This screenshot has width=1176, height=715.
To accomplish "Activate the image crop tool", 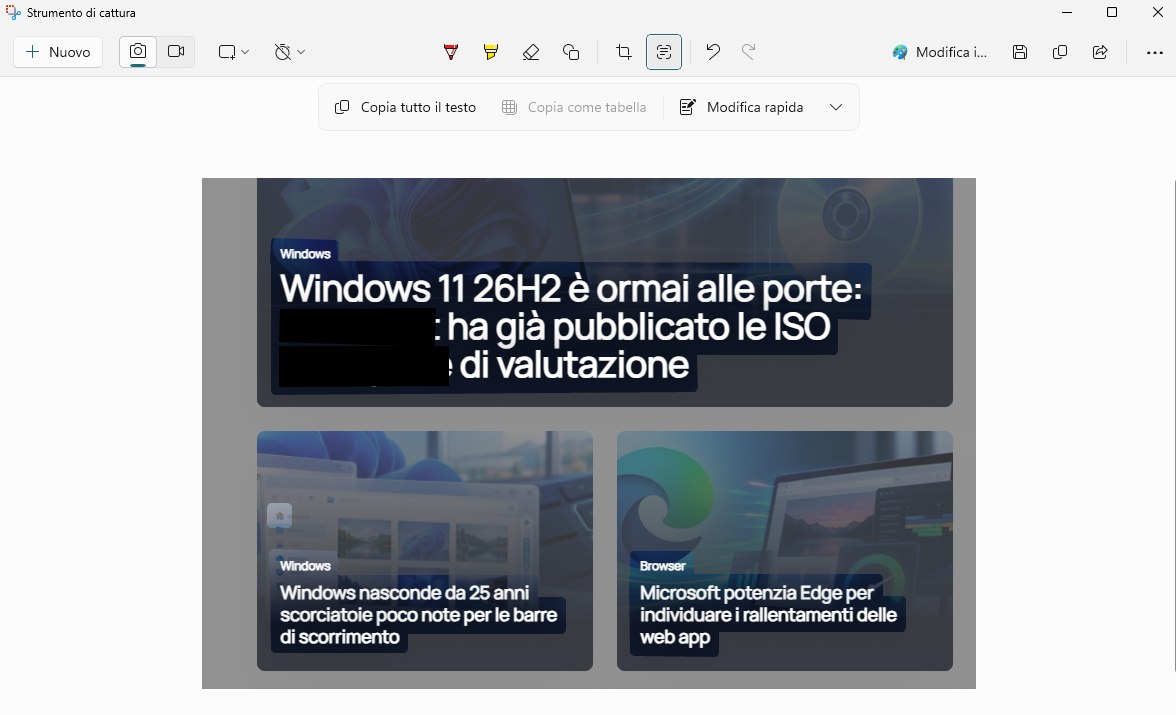I will [x=624, y=52].
